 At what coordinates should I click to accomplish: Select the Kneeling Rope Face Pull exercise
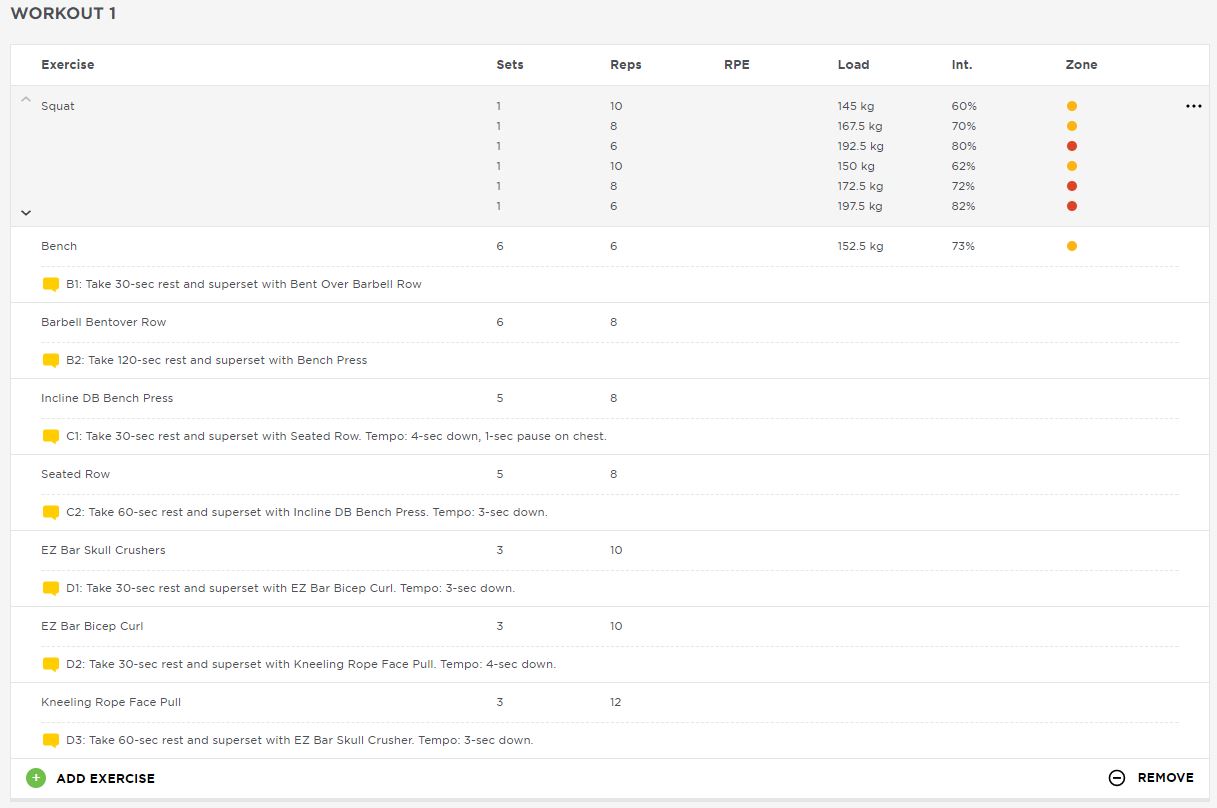[x=111, y=702]
